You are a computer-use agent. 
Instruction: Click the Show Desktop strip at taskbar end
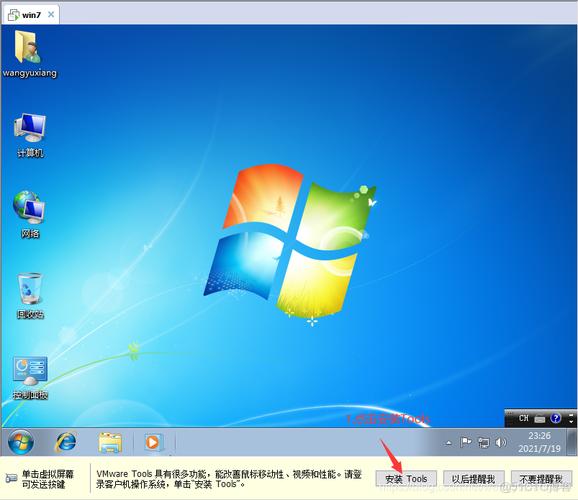click(572, 442)
